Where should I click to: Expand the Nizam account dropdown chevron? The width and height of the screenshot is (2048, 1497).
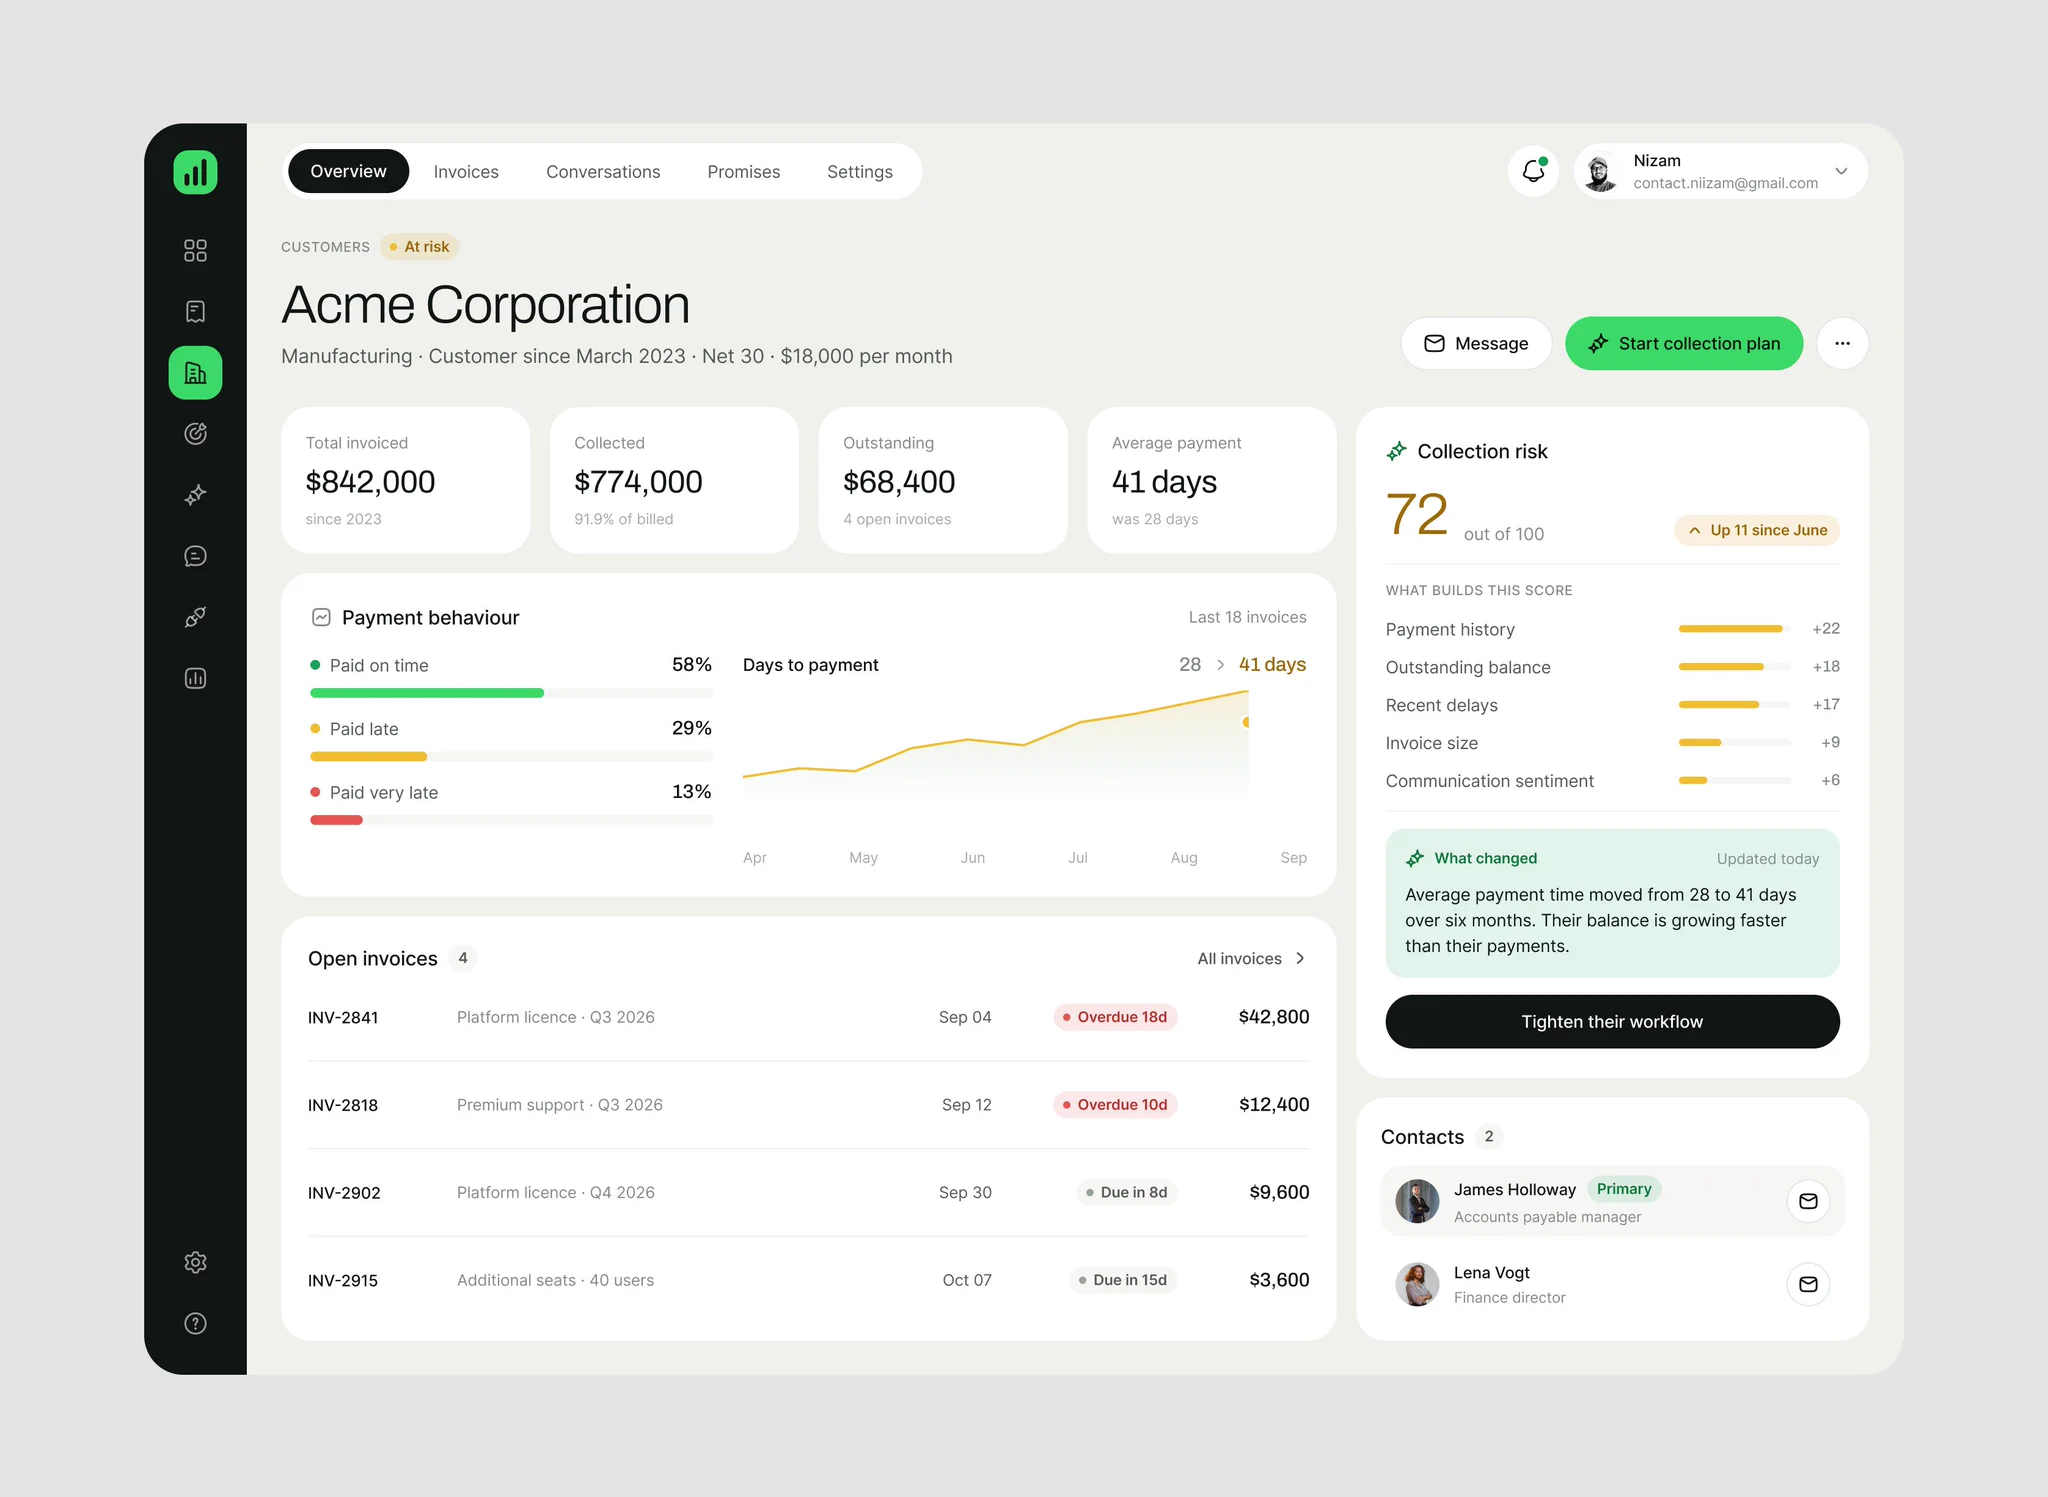tap(1841, 171)
